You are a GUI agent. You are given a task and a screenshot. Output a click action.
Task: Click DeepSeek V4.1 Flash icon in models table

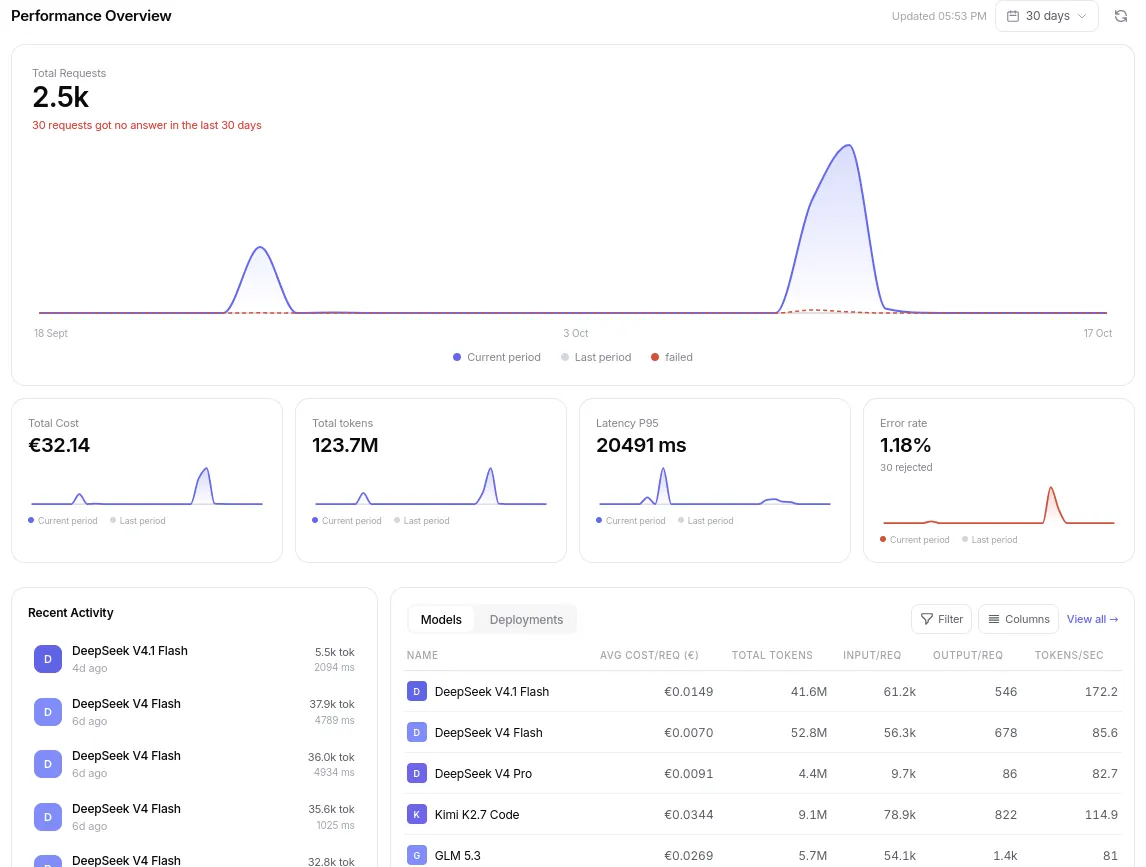point(417,692)
